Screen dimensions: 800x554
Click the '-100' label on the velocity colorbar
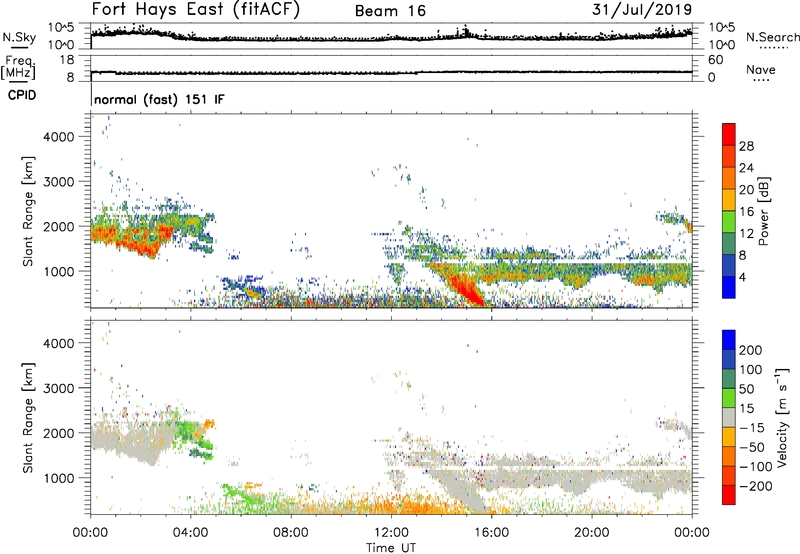[756, 467]
